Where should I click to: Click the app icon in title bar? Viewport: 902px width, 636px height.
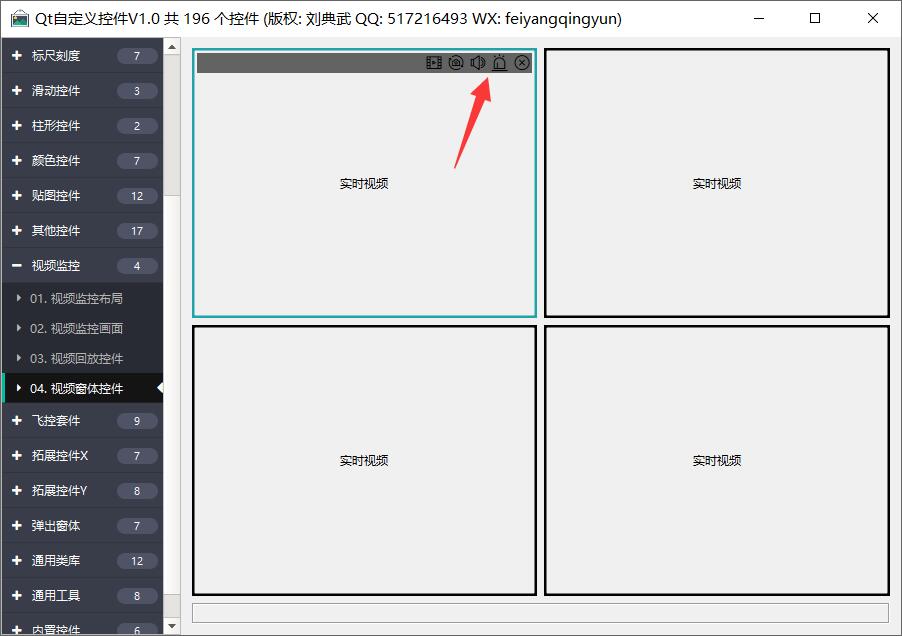(x=19, y=19)
